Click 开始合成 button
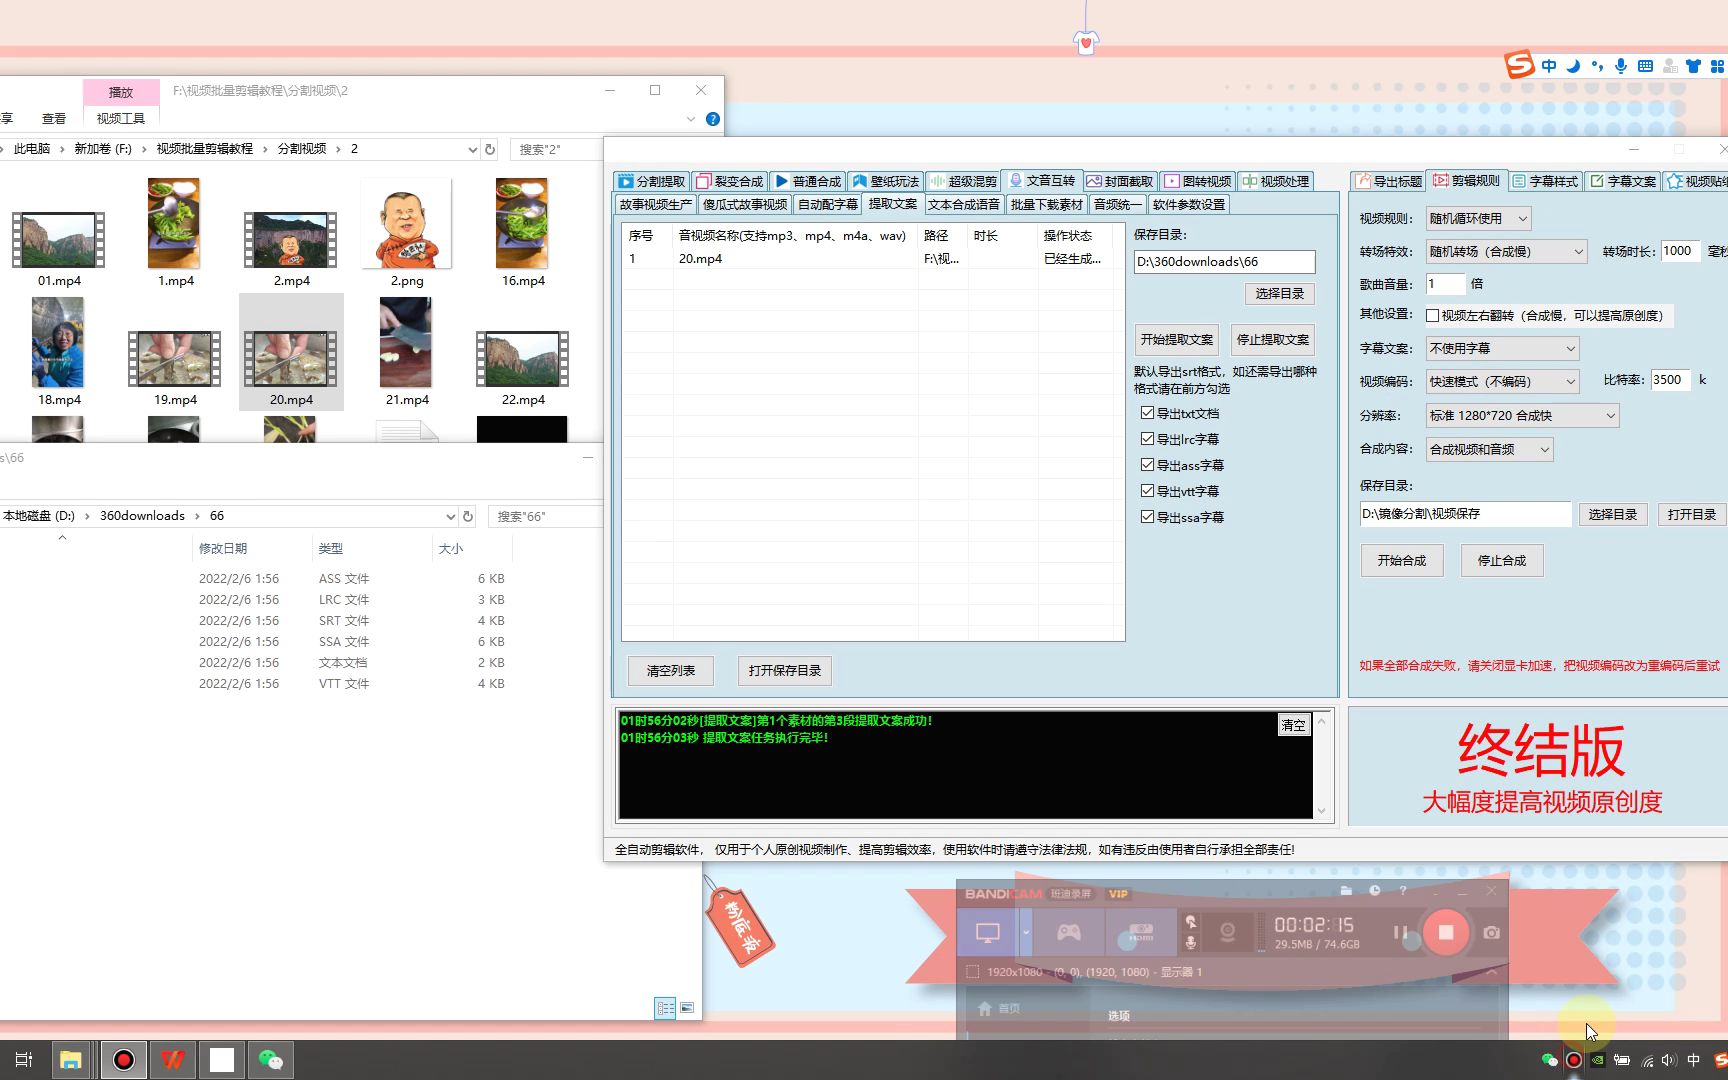The width and height of the screenshot is (1728, 1080). tap(1402, 561)
